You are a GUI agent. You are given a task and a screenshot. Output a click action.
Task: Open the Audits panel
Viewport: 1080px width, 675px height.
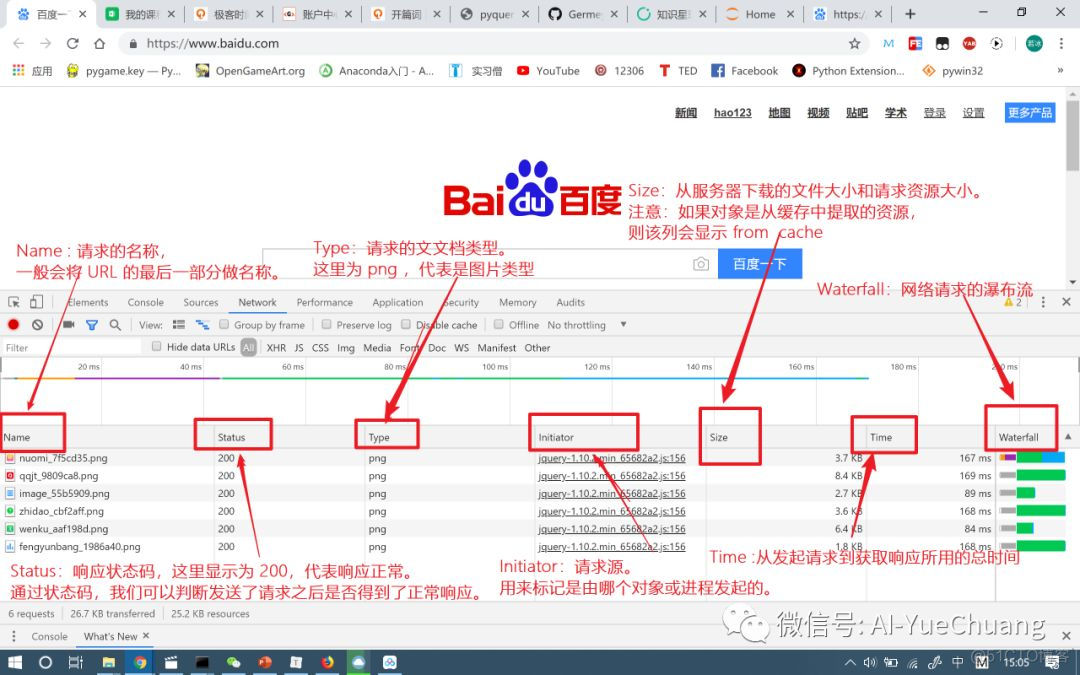570,302
